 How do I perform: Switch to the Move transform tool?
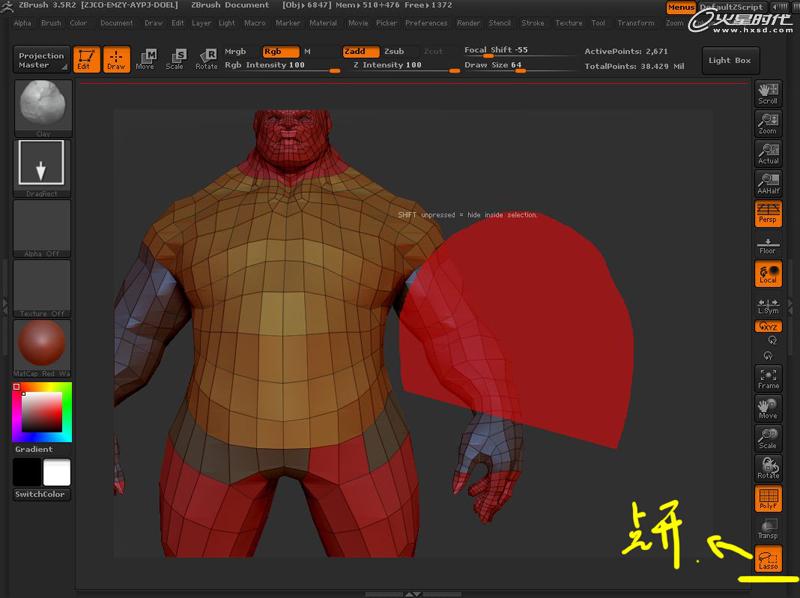click(145, 59)
